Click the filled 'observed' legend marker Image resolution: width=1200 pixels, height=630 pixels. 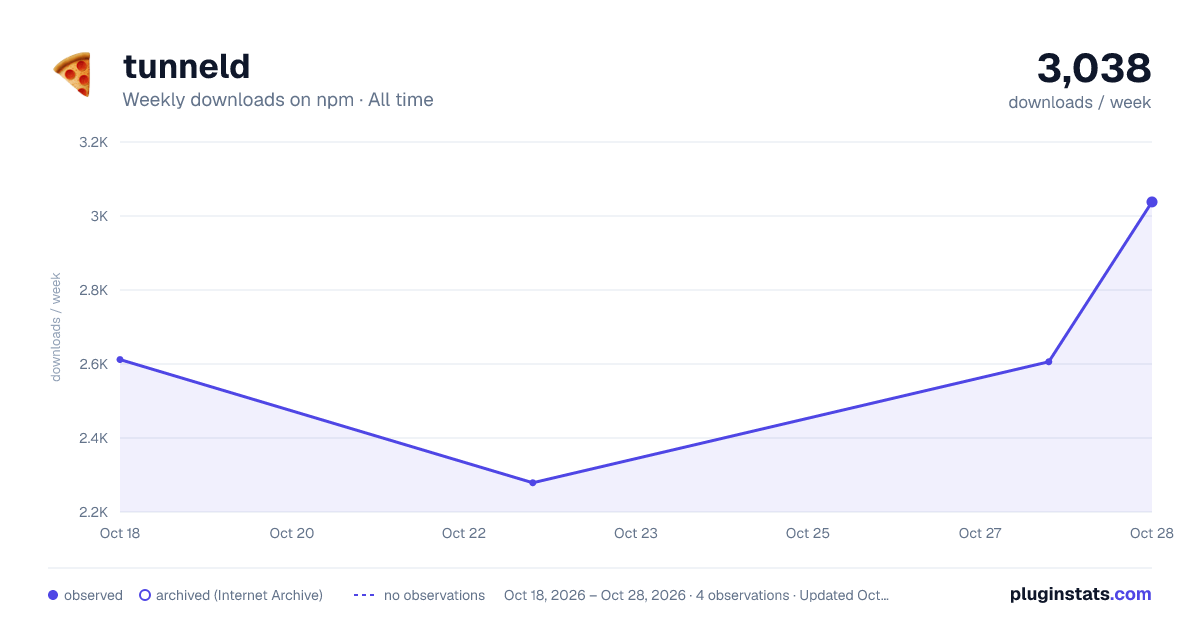coord(53,595)
